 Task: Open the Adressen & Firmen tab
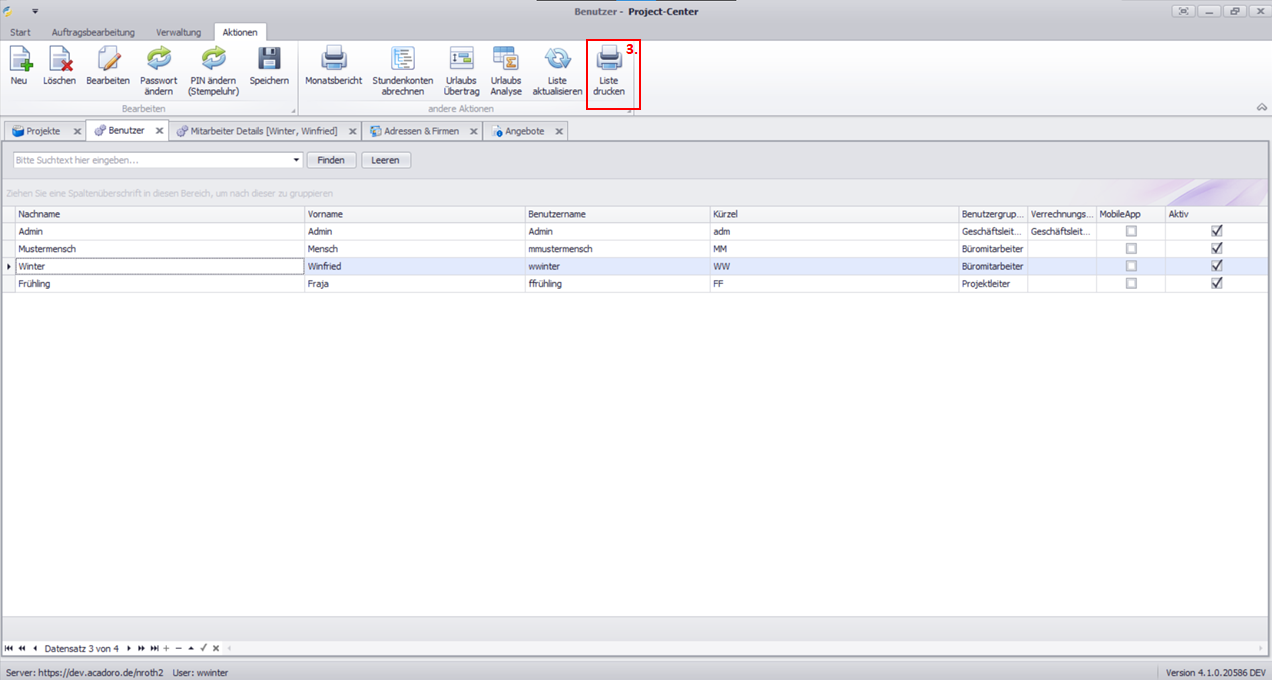click(x=421, y=131)
